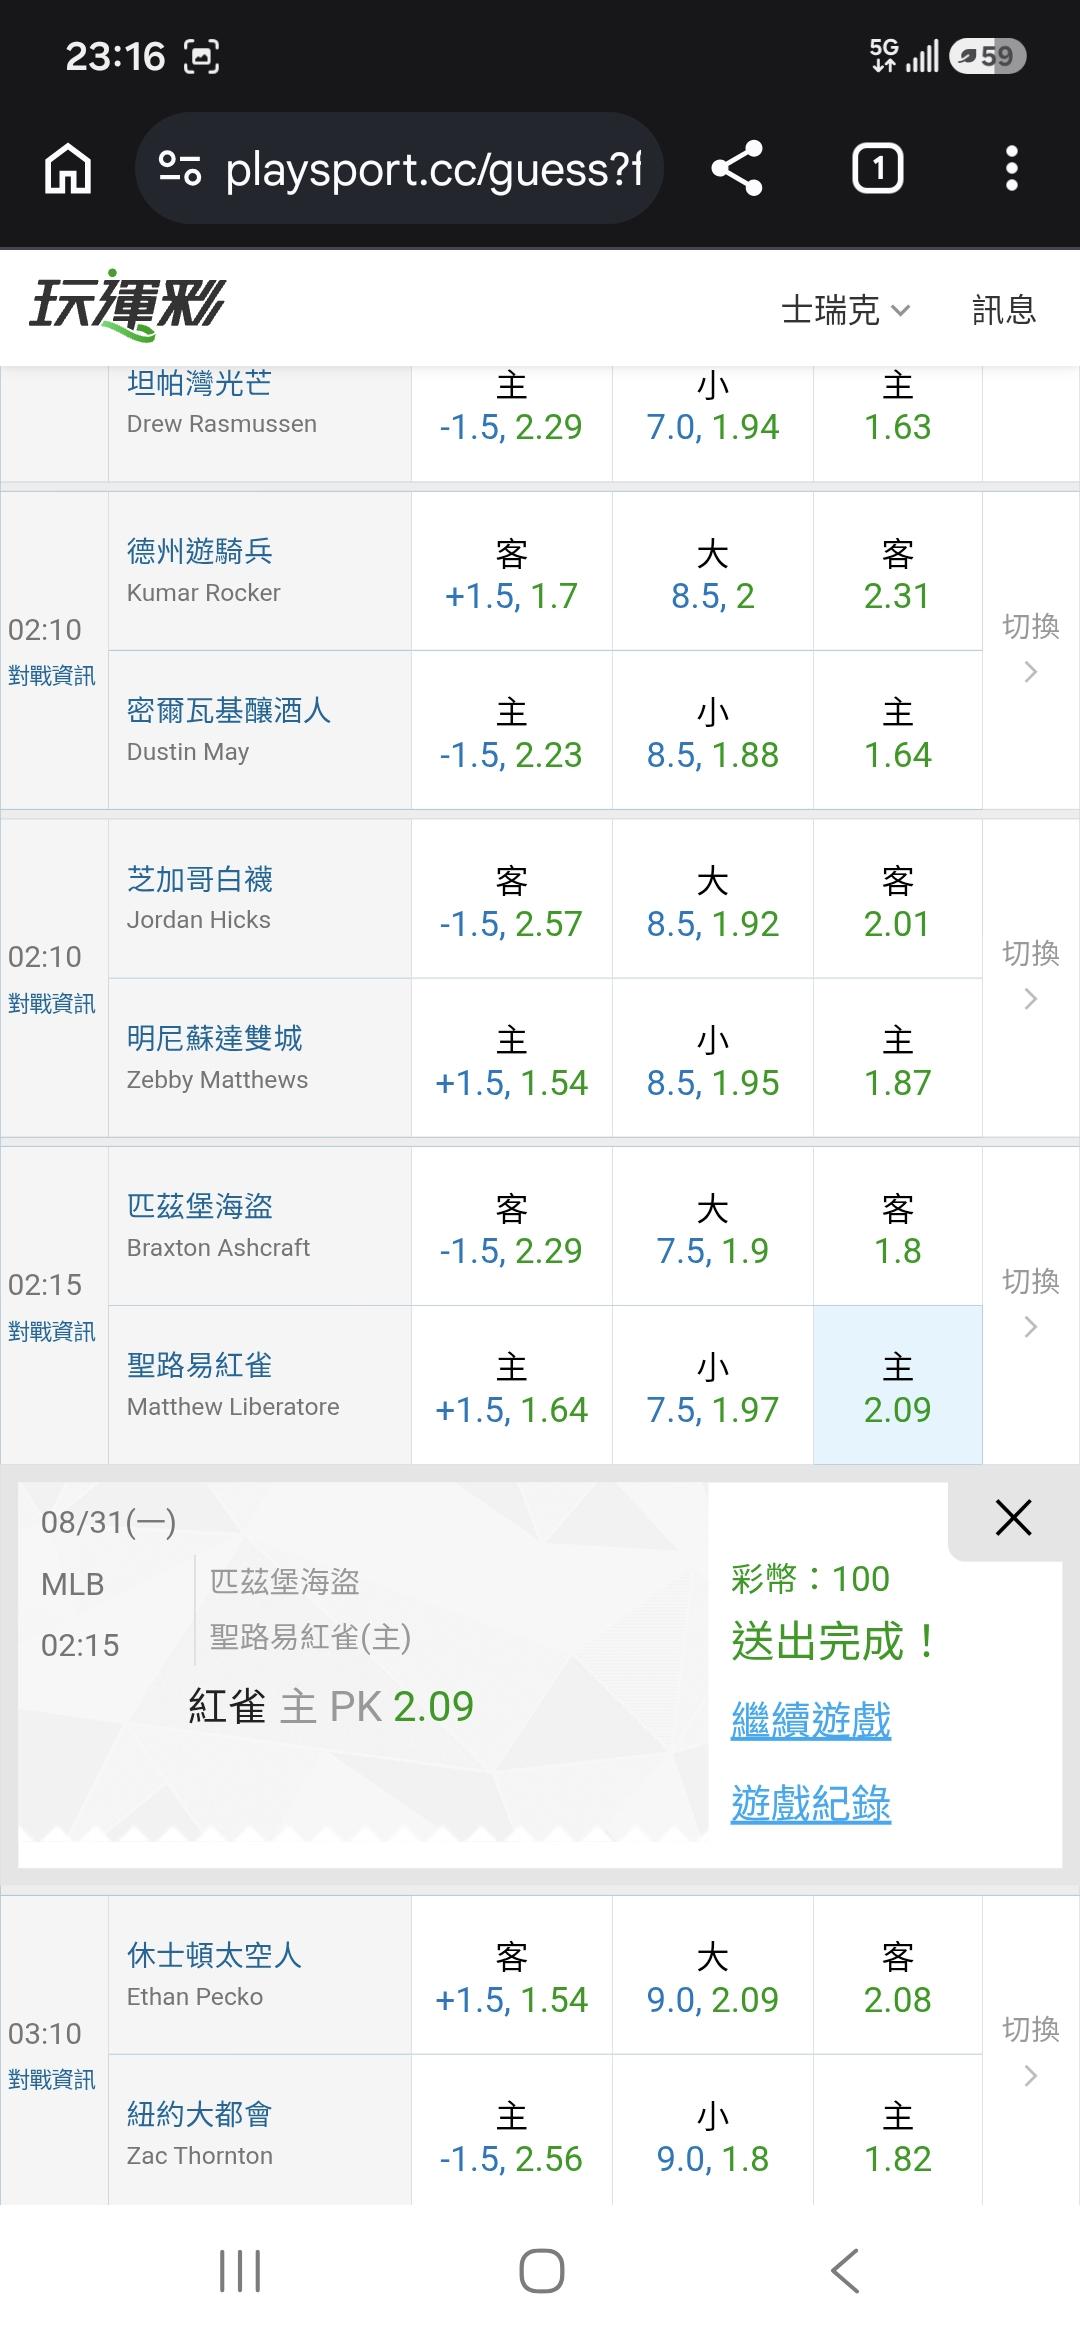Open the browser three-dot menu
Viewport: 1080px width, 2340px height.
pyautogui.click(x=1011, y=168)
